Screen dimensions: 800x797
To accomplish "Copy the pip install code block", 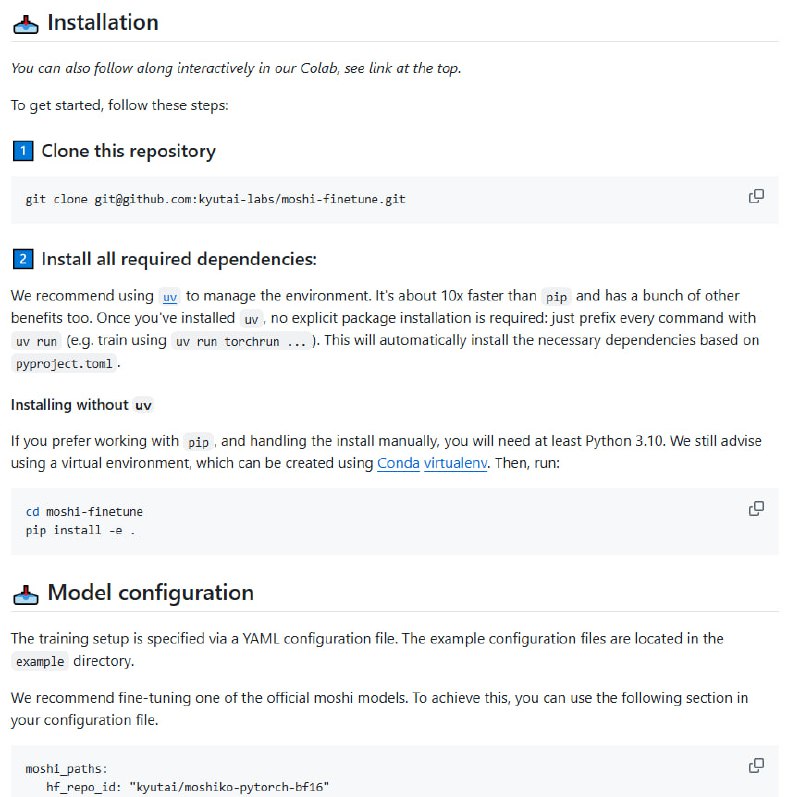I will coord(756,509).
